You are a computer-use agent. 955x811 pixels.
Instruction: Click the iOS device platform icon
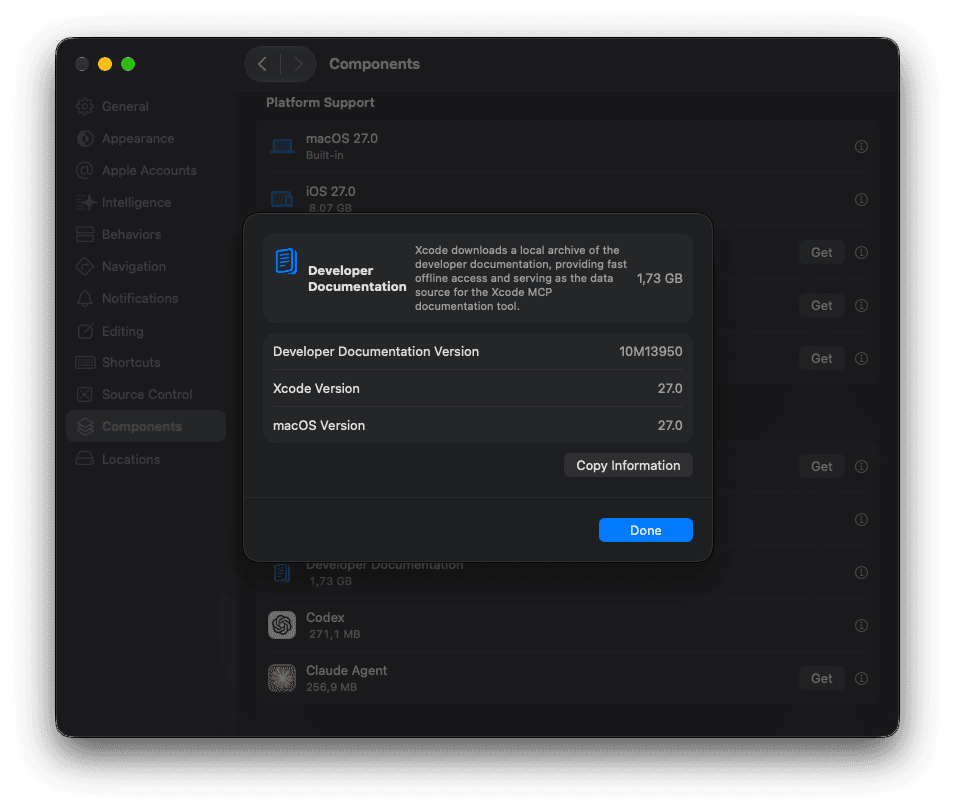pyautogui.click(x=282, y=199)
